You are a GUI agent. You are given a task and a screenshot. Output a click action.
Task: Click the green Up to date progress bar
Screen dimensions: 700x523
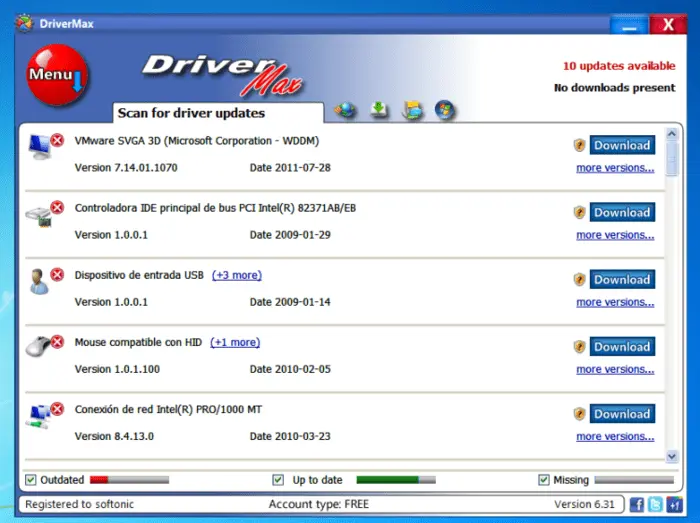click(396, 480)
